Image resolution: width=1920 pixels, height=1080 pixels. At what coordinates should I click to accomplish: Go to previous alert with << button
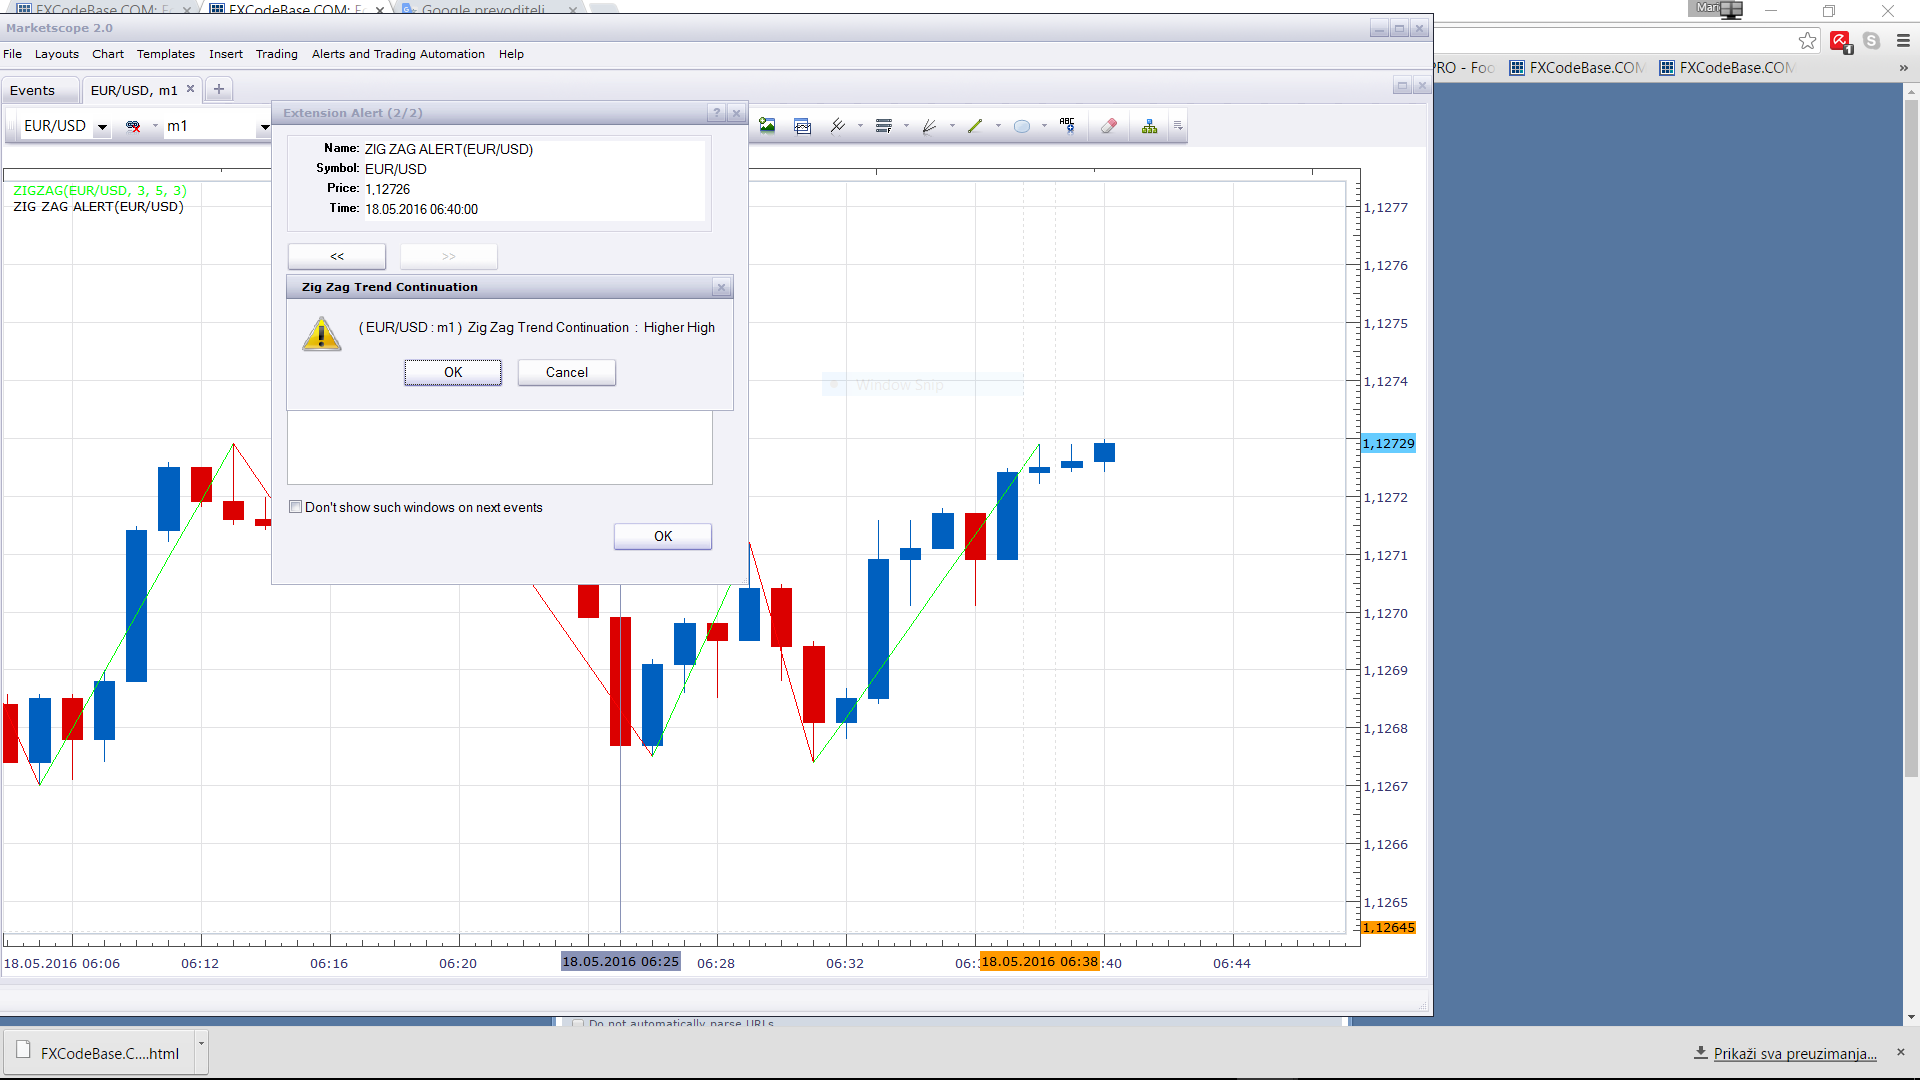click(x=337, y=256)
